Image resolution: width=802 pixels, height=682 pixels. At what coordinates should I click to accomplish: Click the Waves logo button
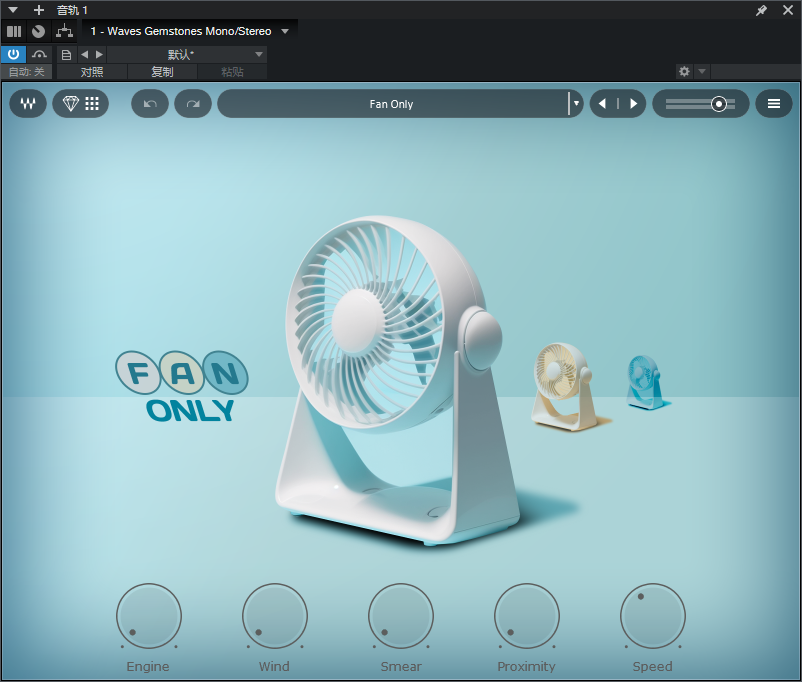point(28,104)
